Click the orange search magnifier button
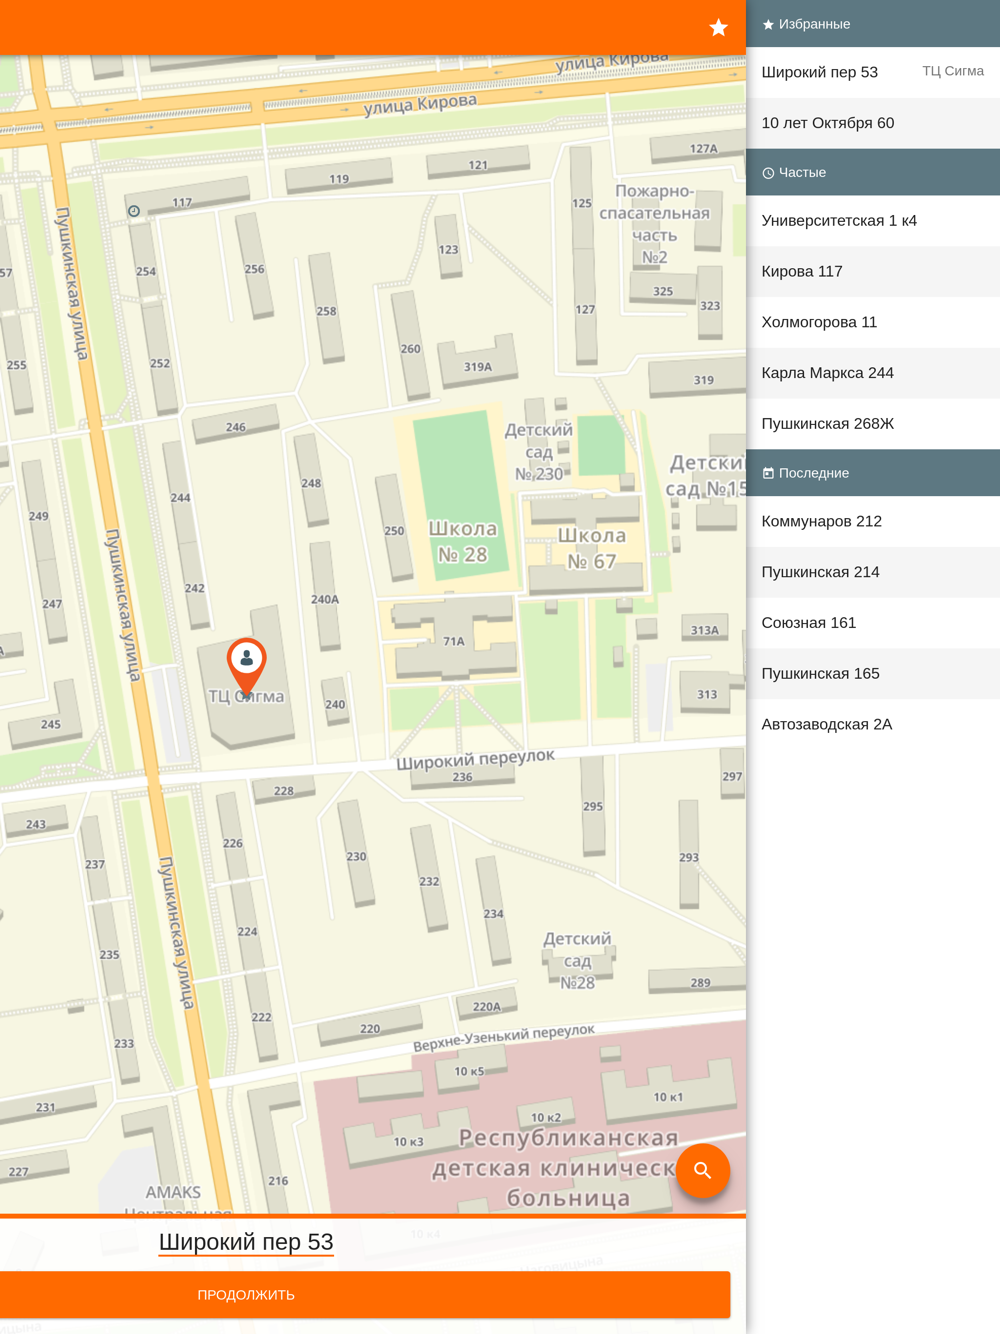This screenshot has width=1000, height=1334. click(x=703, y=1170)
